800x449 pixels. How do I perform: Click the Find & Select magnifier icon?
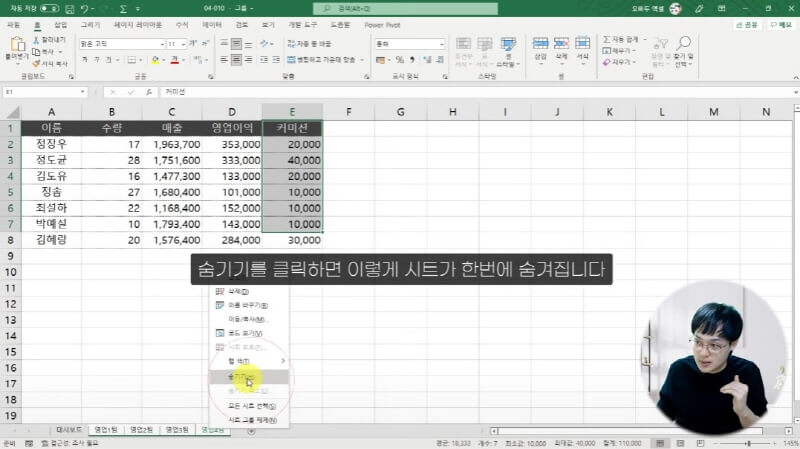[684, 43]
